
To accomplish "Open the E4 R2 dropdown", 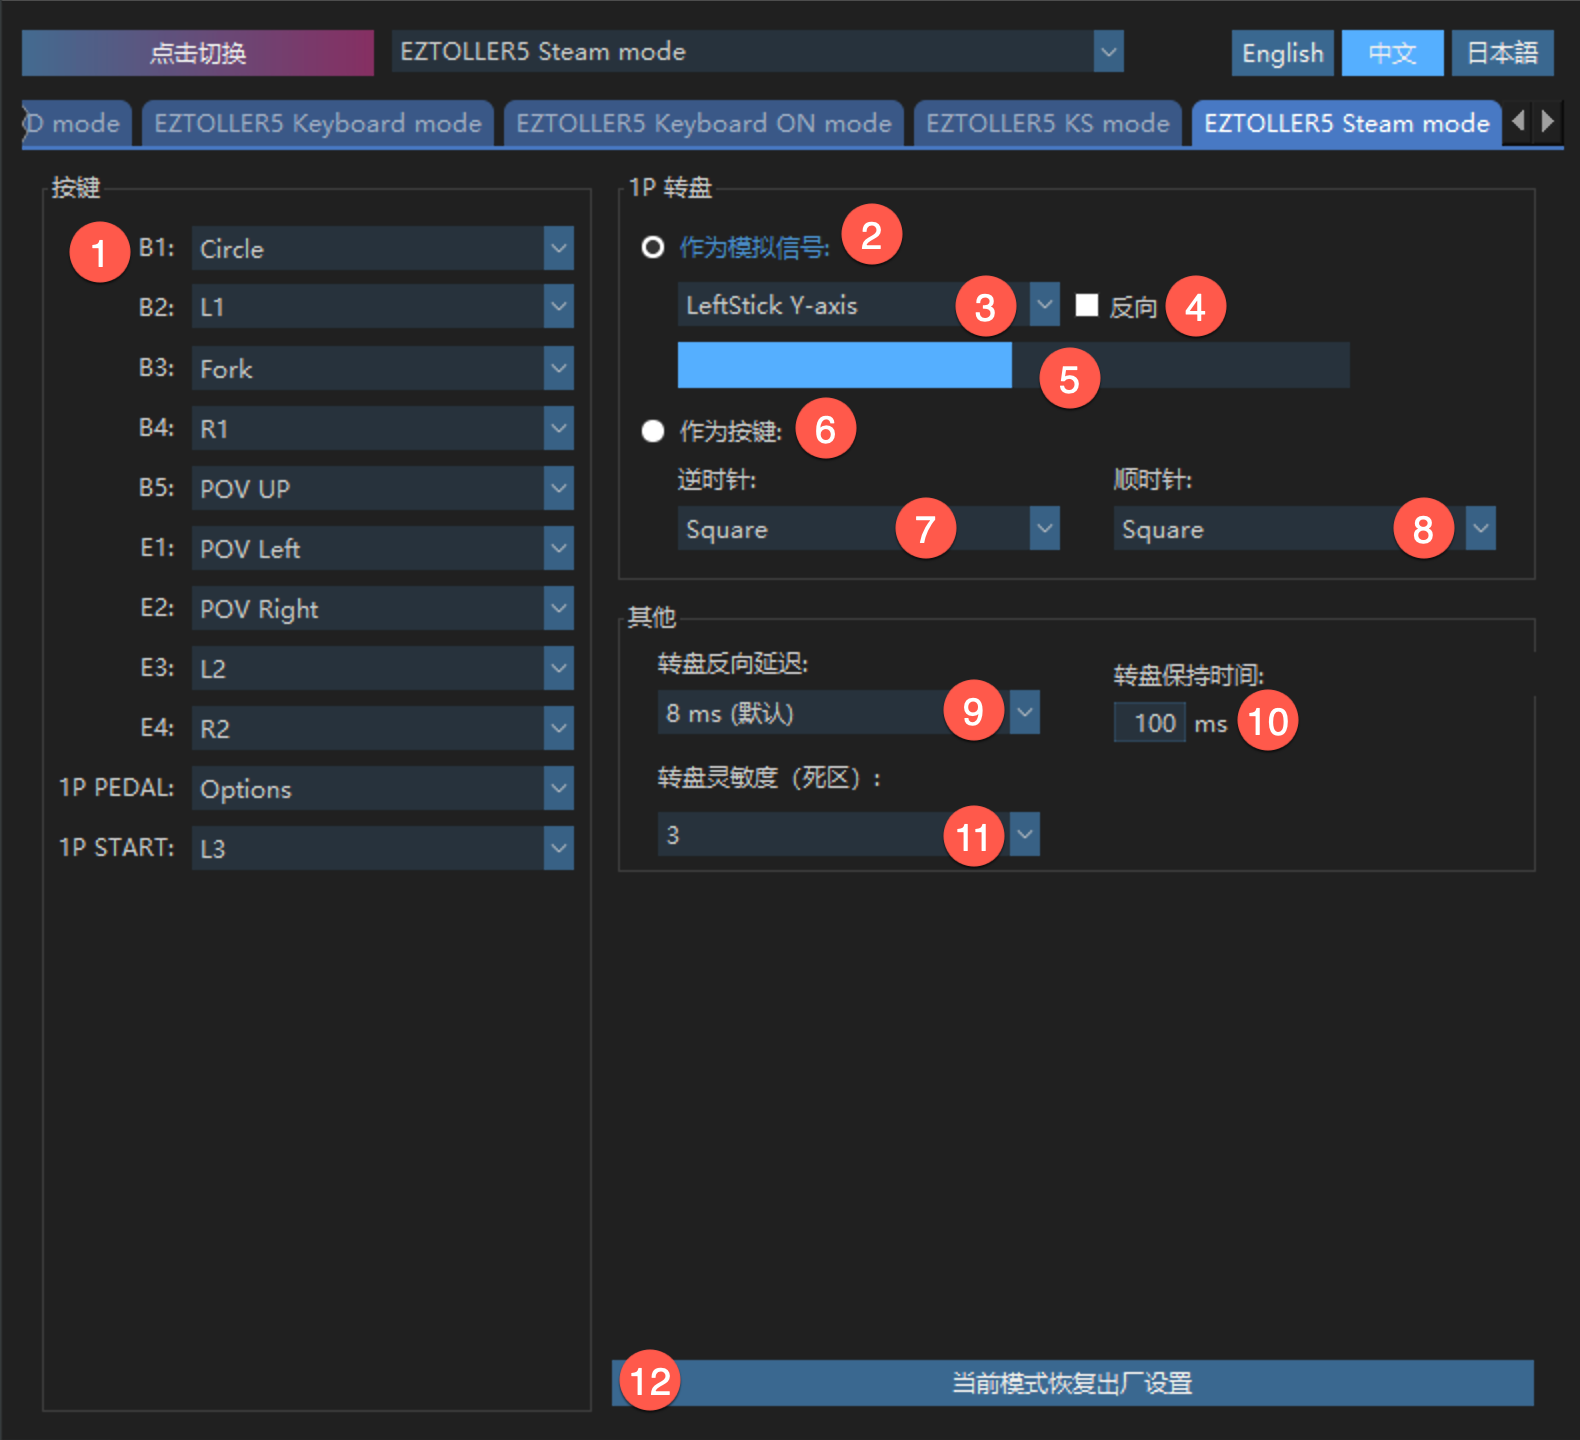I will point(383,728).
